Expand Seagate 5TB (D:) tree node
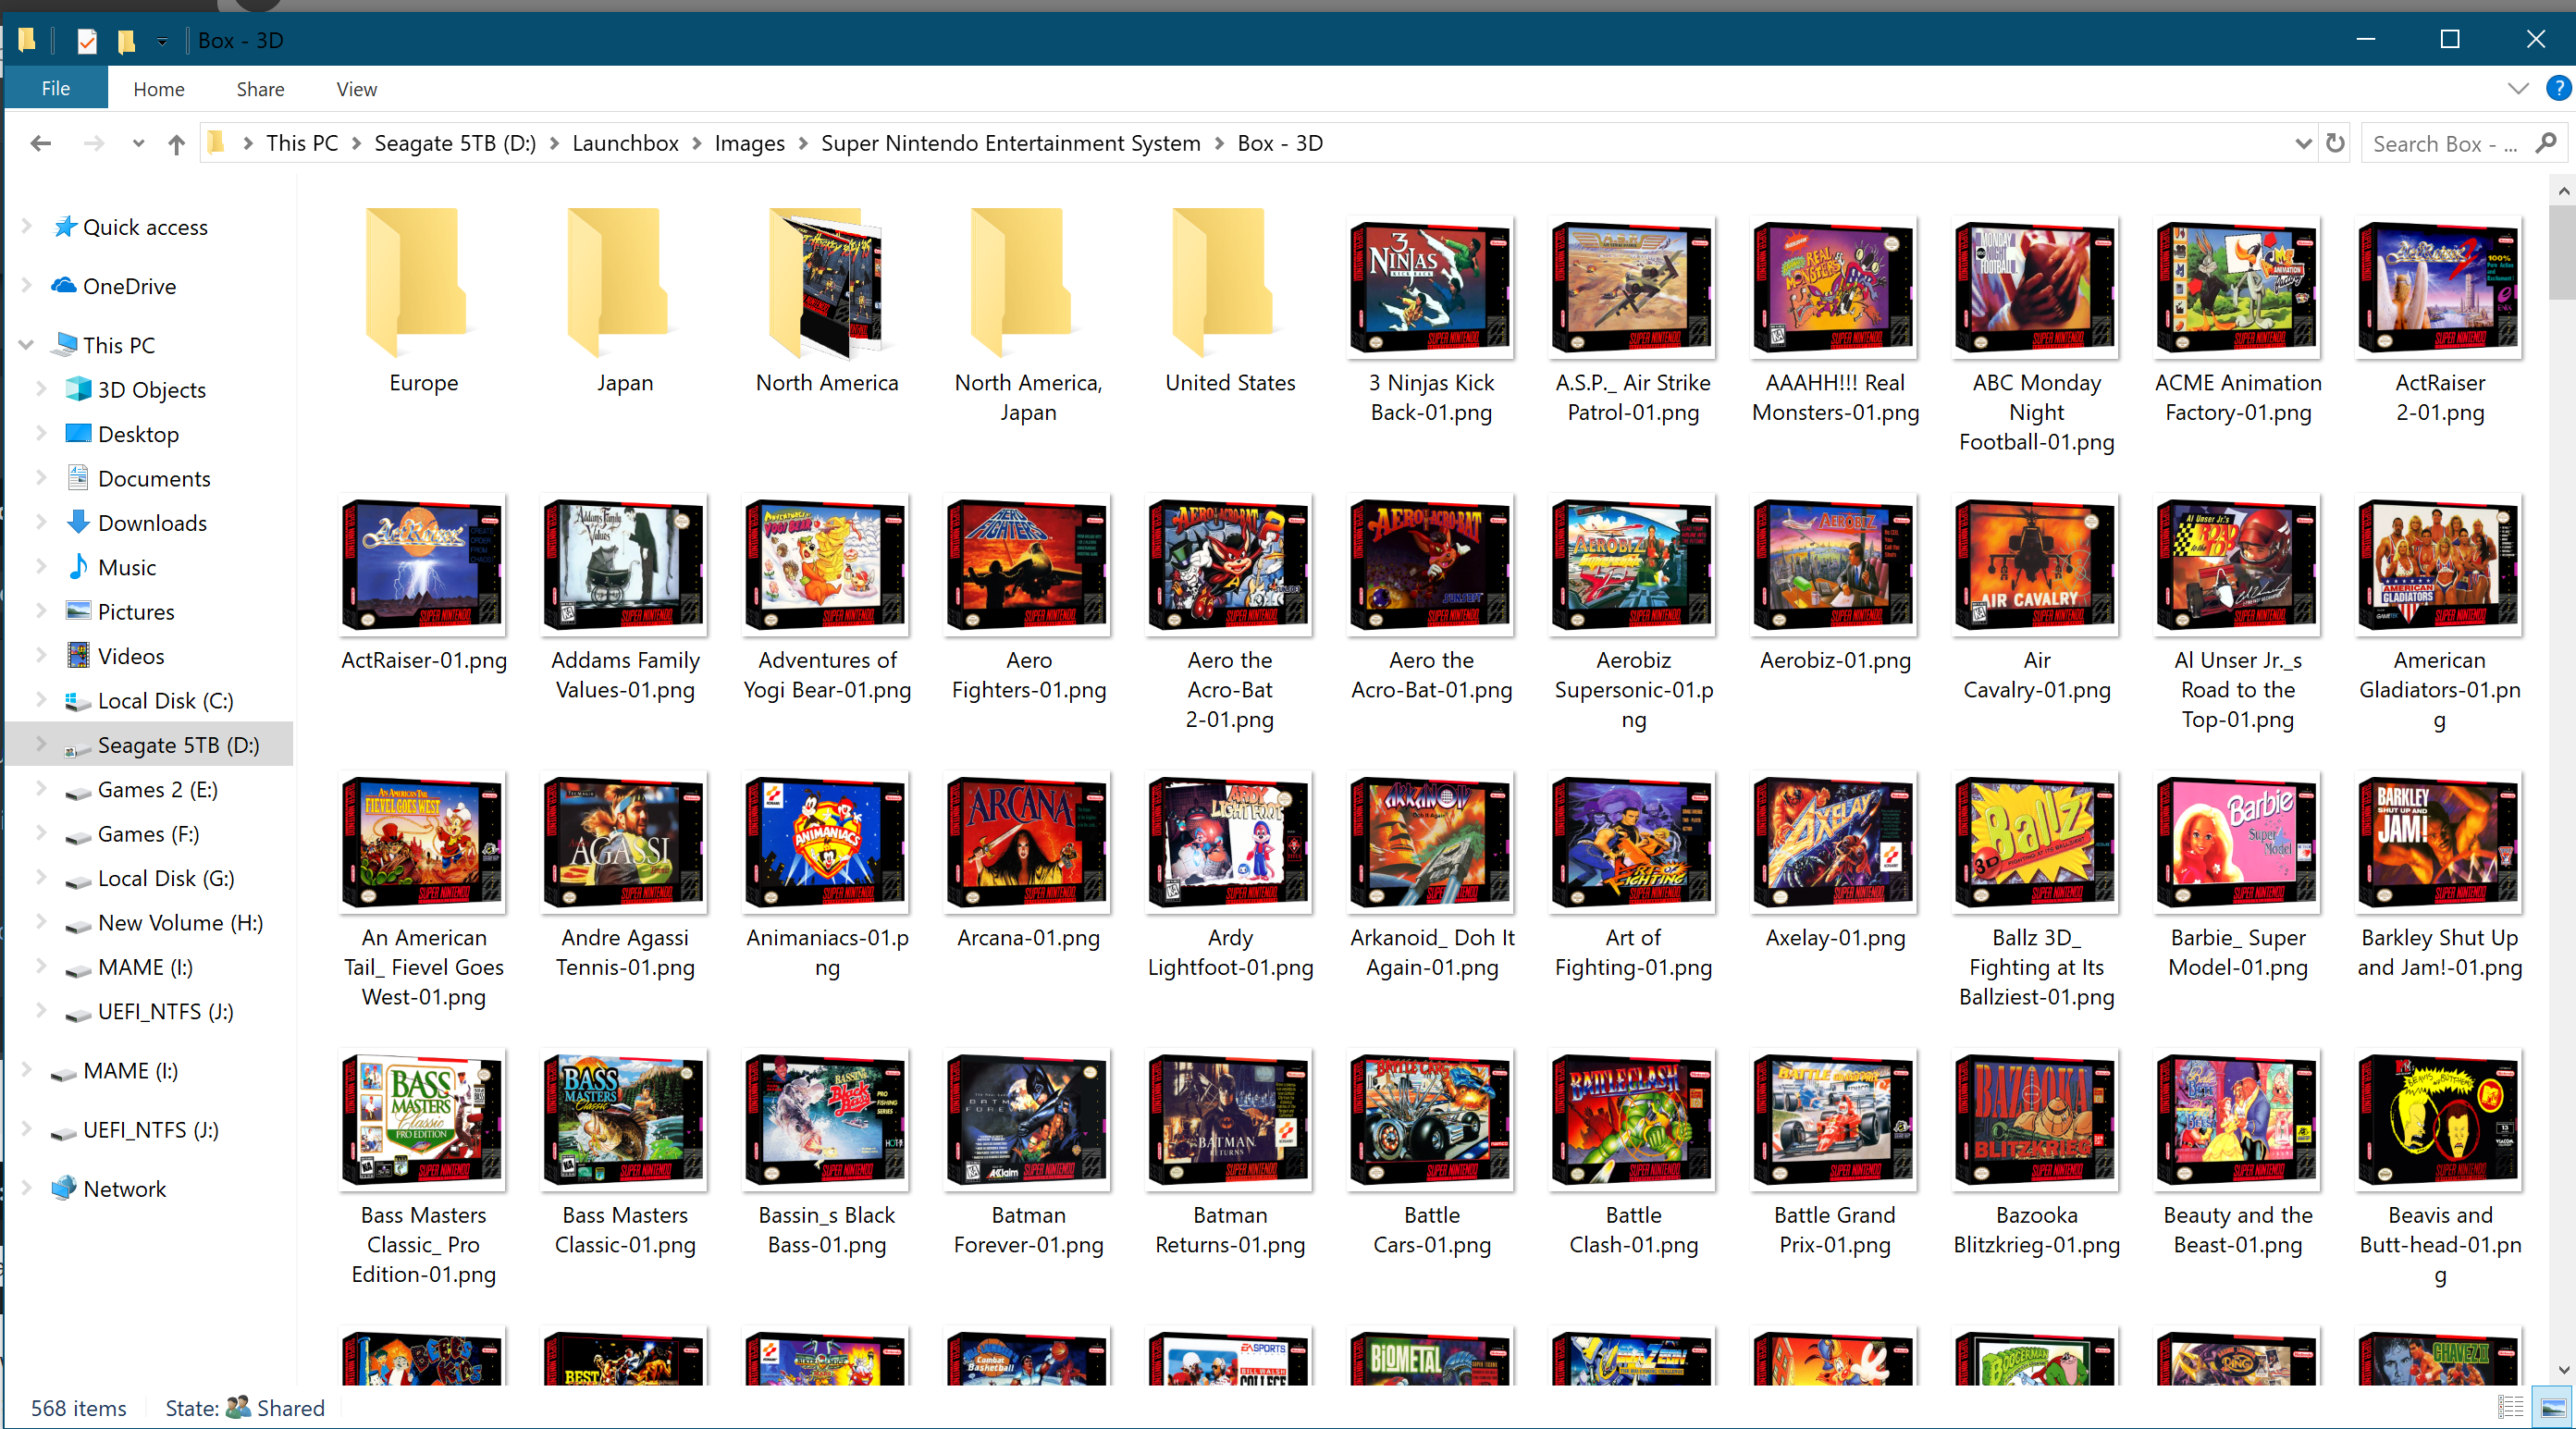The image size is (2576, 1429). (x=41, y=744)
